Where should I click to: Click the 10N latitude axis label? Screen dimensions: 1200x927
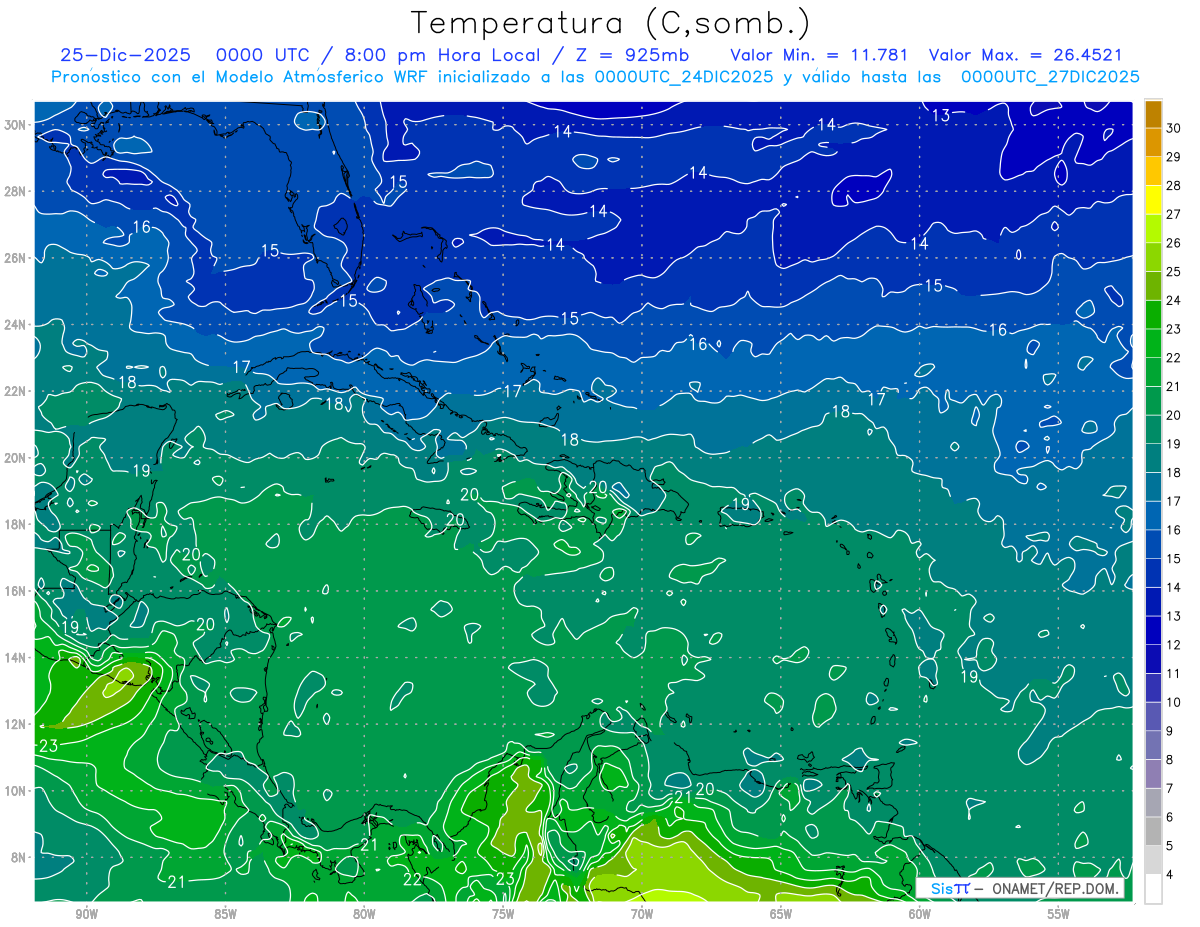[16, 790]
